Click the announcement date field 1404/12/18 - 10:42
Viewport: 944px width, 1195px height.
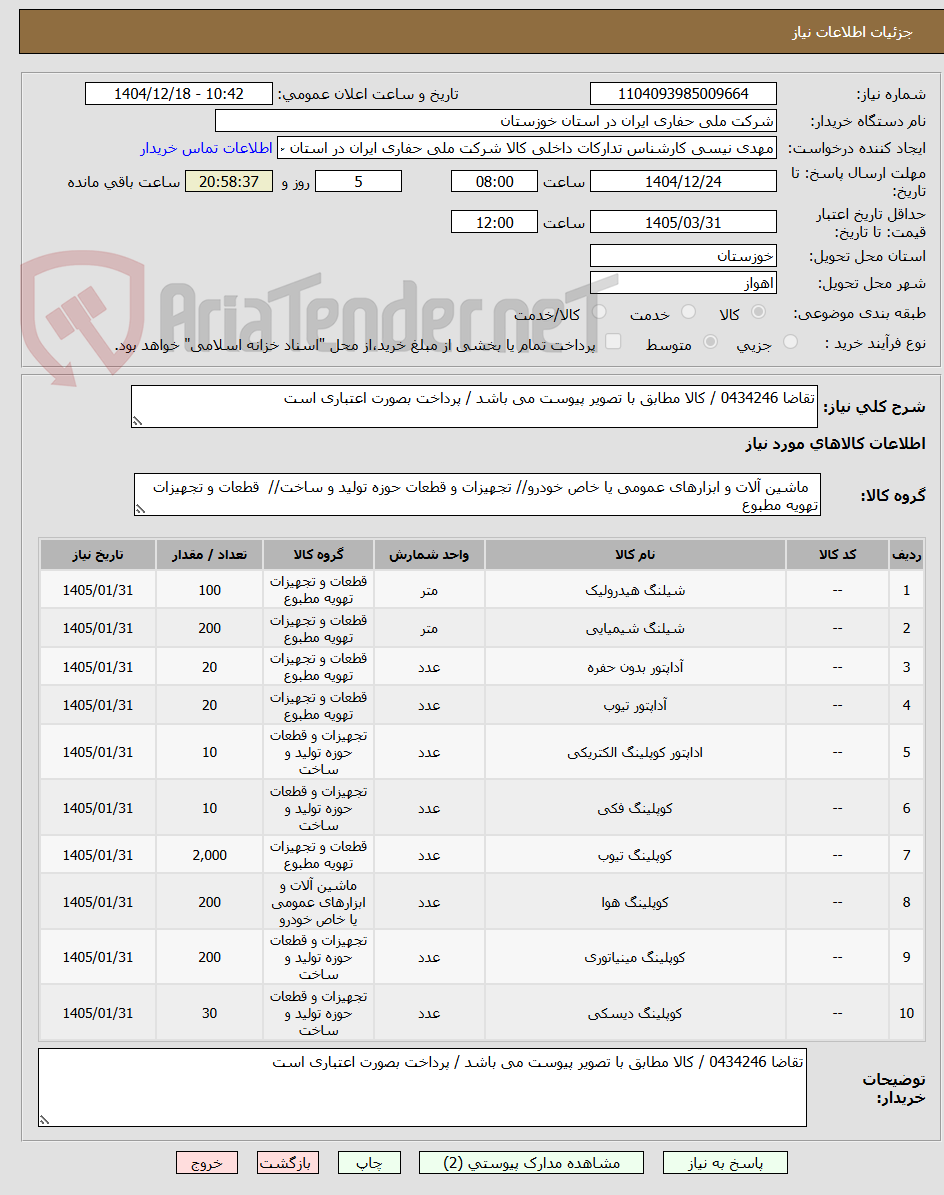click(179, 94)
